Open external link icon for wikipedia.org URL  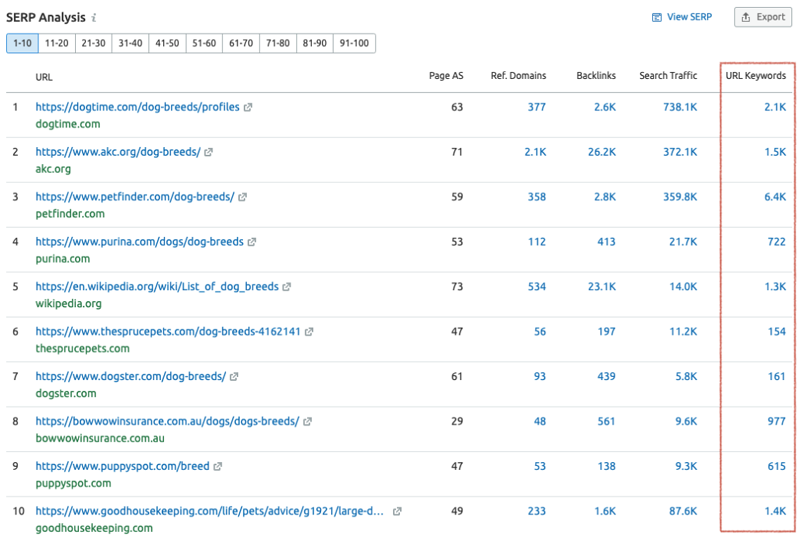click(x=287, y=287)
